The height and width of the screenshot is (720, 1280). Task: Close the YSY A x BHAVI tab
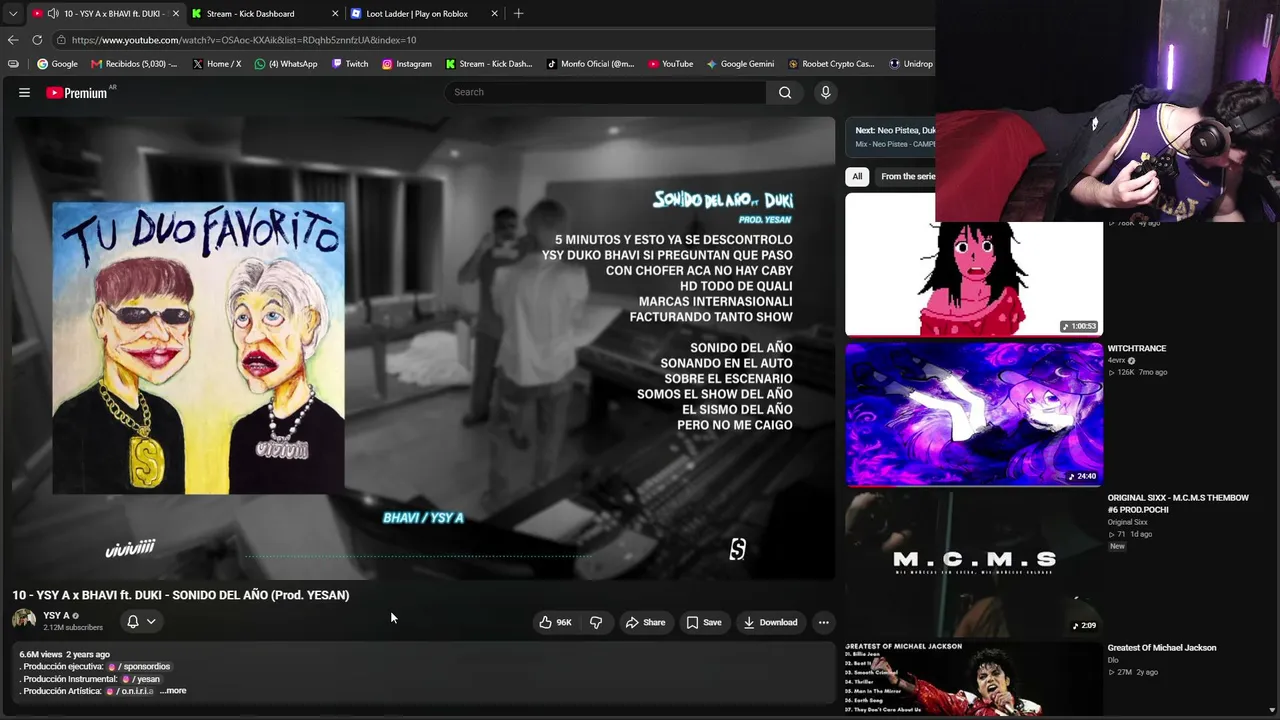coord(176,14)
